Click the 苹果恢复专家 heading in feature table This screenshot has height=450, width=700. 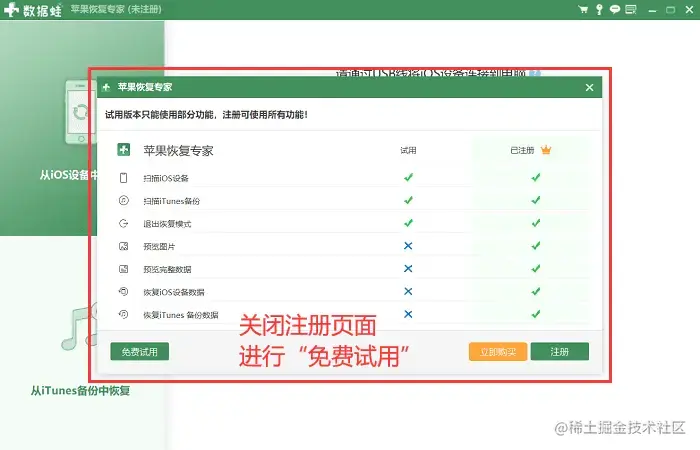178,150
